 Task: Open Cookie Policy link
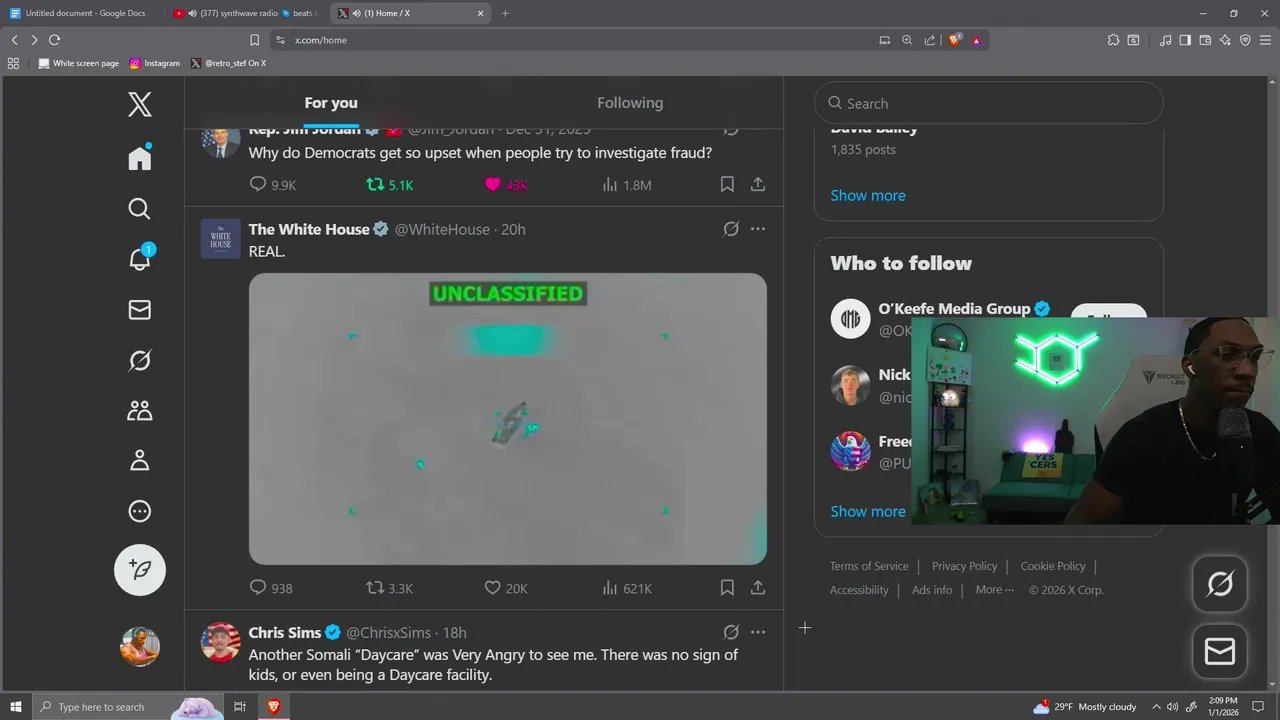tap(1053, 566)
